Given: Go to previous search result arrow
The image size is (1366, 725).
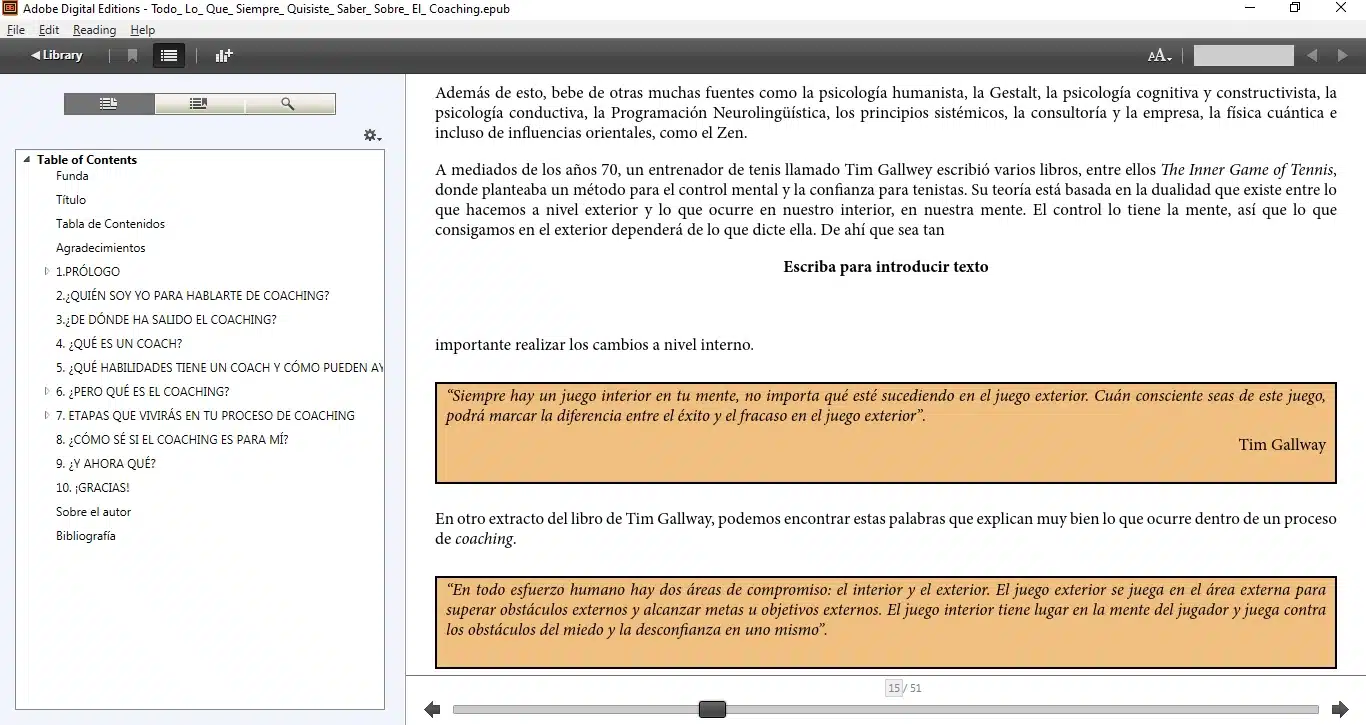Looking at the screenshot, I should [1312, 56].
